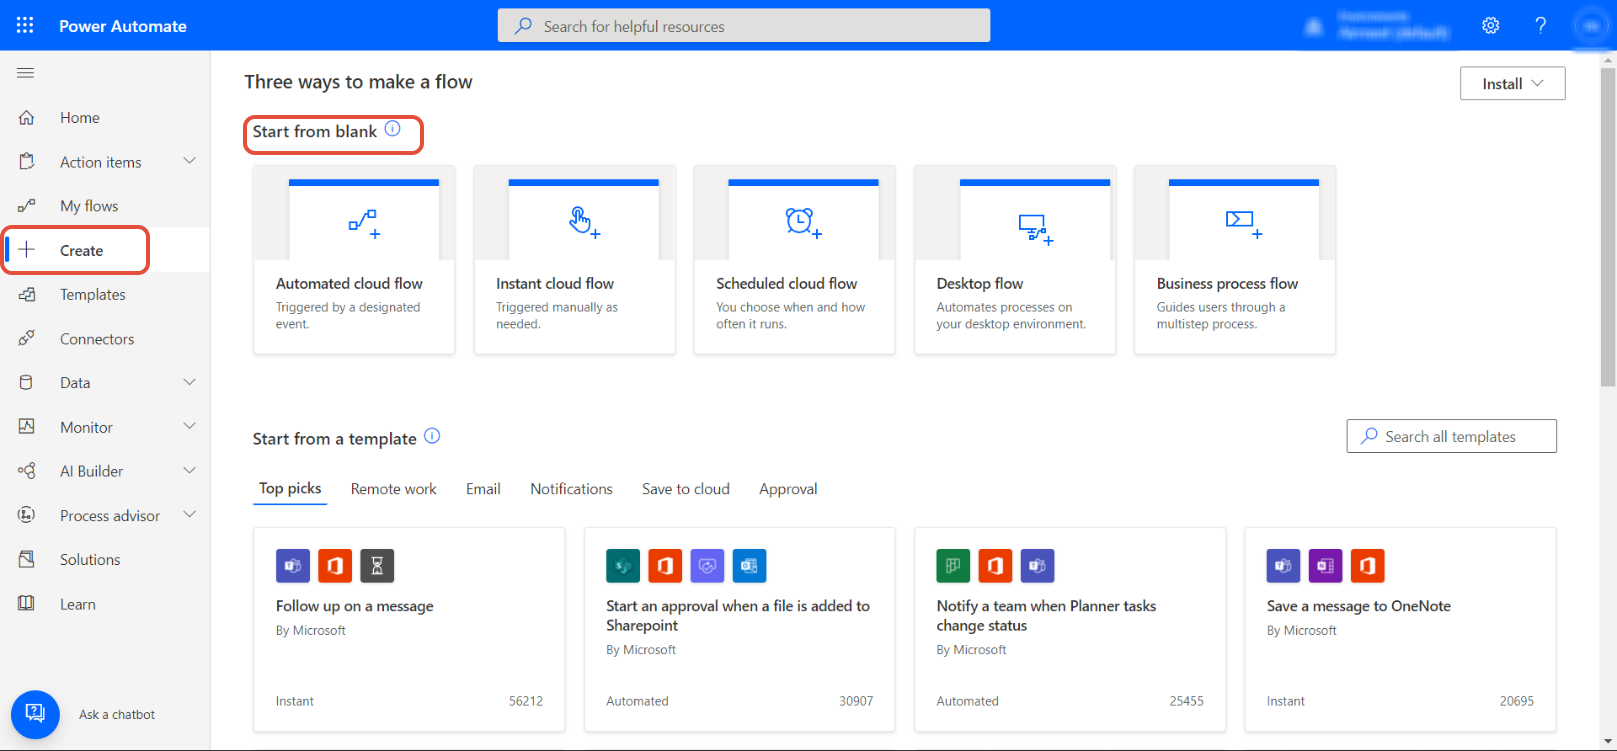Expand the Monitor chevron
The height and width of the screenshot is (751, 1617).
coord(189,426)
